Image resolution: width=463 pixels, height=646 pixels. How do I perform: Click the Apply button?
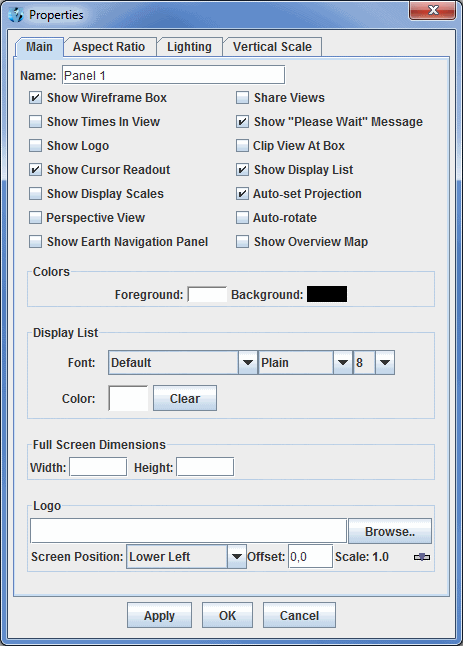(x=159, y=616)
